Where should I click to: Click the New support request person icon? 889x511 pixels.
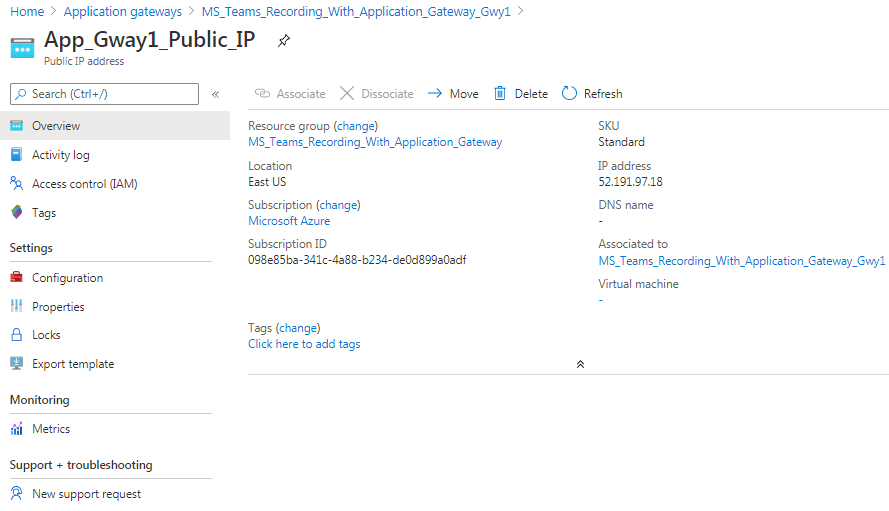[16, 493]
